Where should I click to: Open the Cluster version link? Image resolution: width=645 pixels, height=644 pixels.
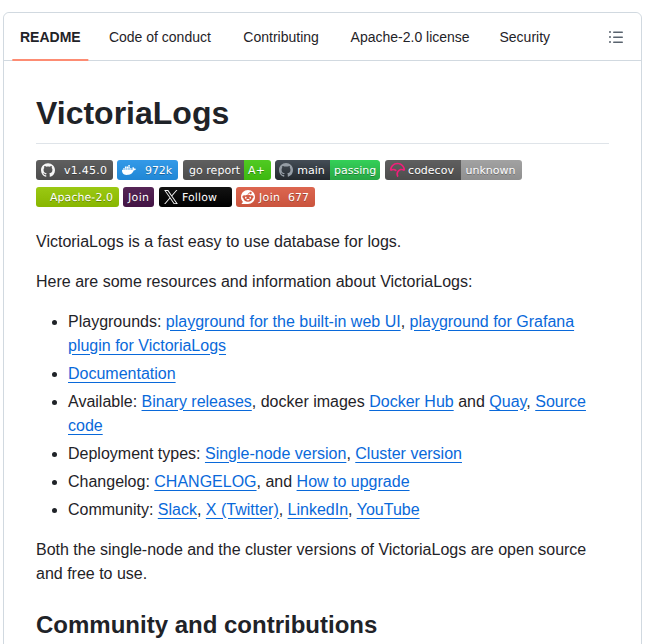pyautogui.click(x=408, y=453)
